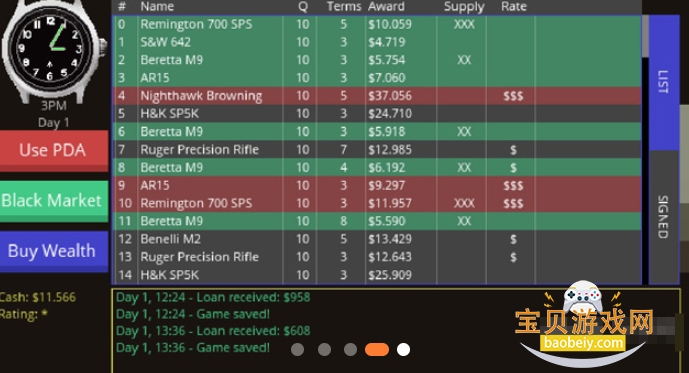Select contract 13 Ruger Precision Rifle
Screen dimensions: 689x373
pos(377,257)
